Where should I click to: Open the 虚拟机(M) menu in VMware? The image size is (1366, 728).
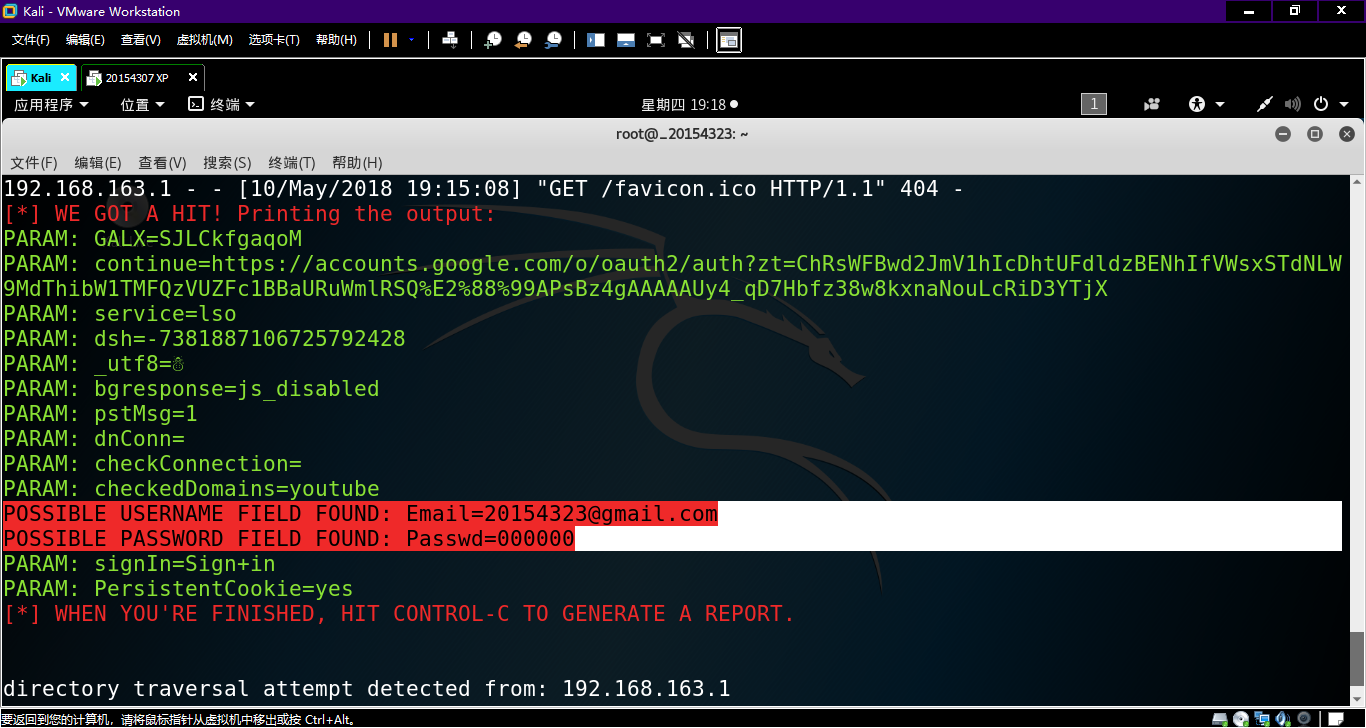click(x=204, y=40)
